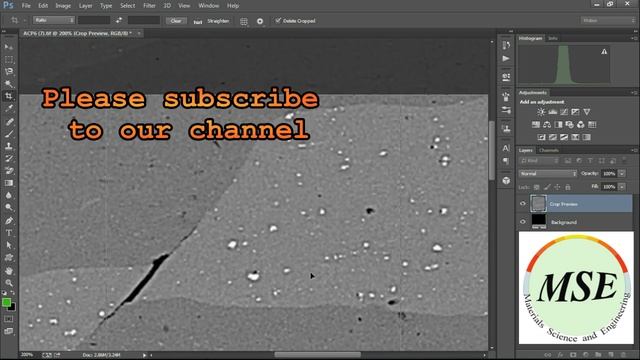Click the Color Balance adjustment icon
This screenshot has width=640, height=360.
point(547,124)
